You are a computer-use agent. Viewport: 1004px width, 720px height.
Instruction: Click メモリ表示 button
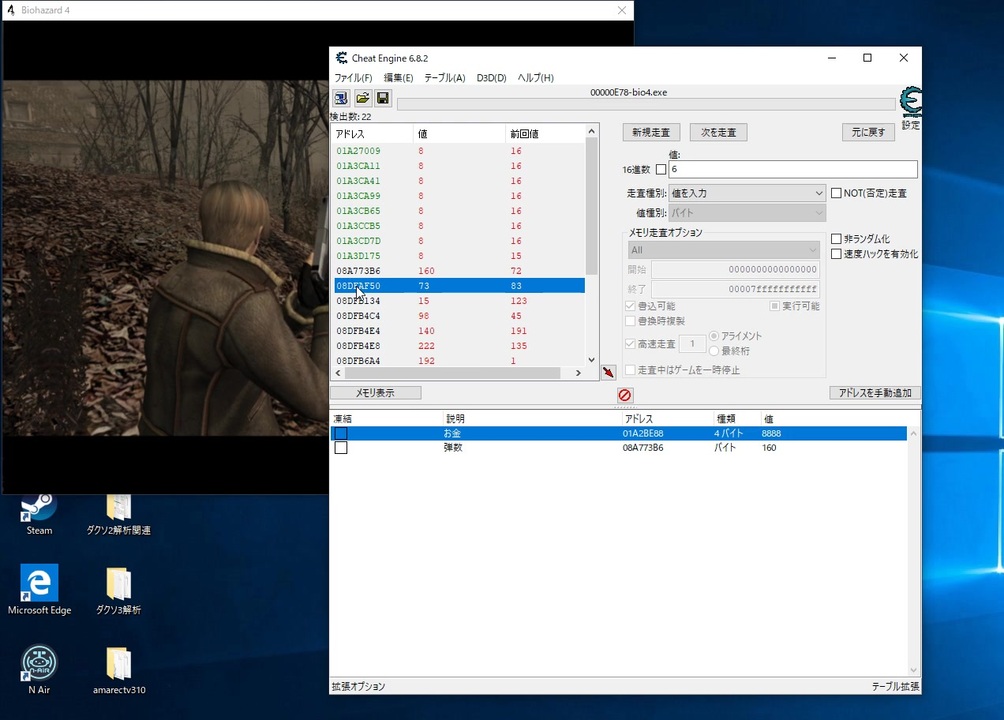(375, 393)
